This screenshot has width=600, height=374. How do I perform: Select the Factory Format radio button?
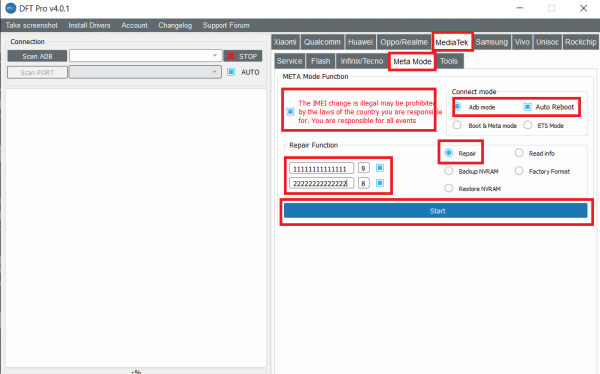[x=519, y=171]
